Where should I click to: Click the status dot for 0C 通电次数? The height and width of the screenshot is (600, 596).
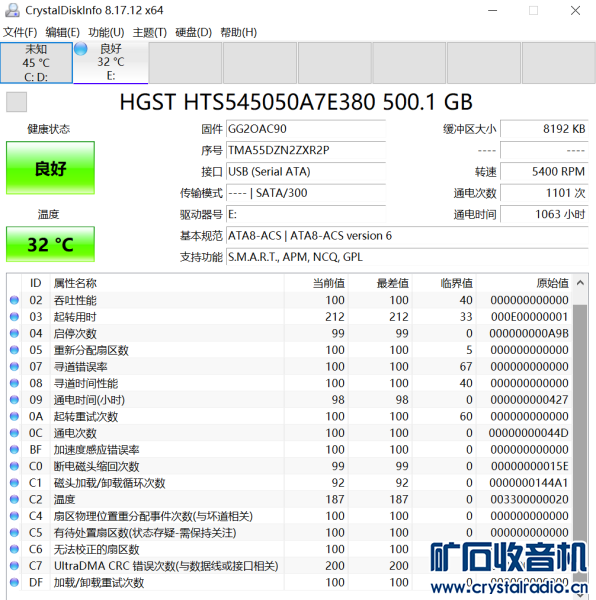pyautogui.click(x=14, y=433)
